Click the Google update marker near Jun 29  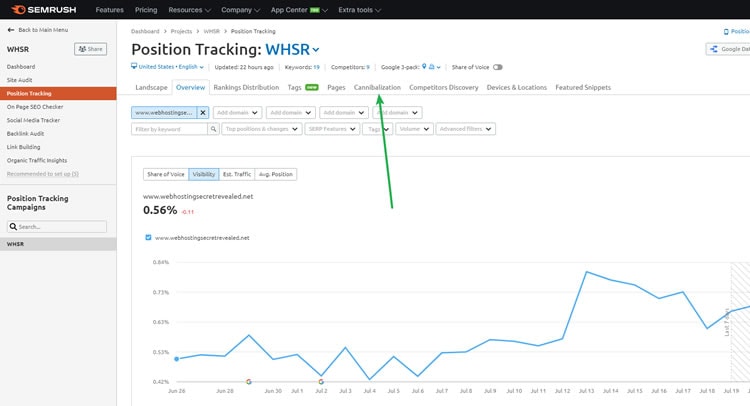click(x=249, y=382)
